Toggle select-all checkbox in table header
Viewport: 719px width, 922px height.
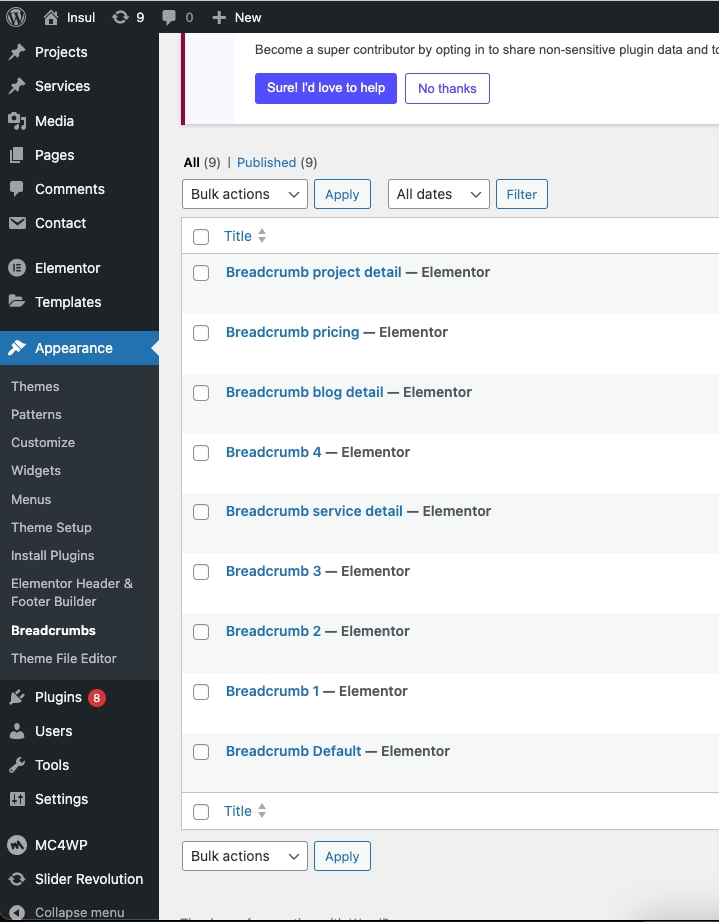[x=201, y=237]
